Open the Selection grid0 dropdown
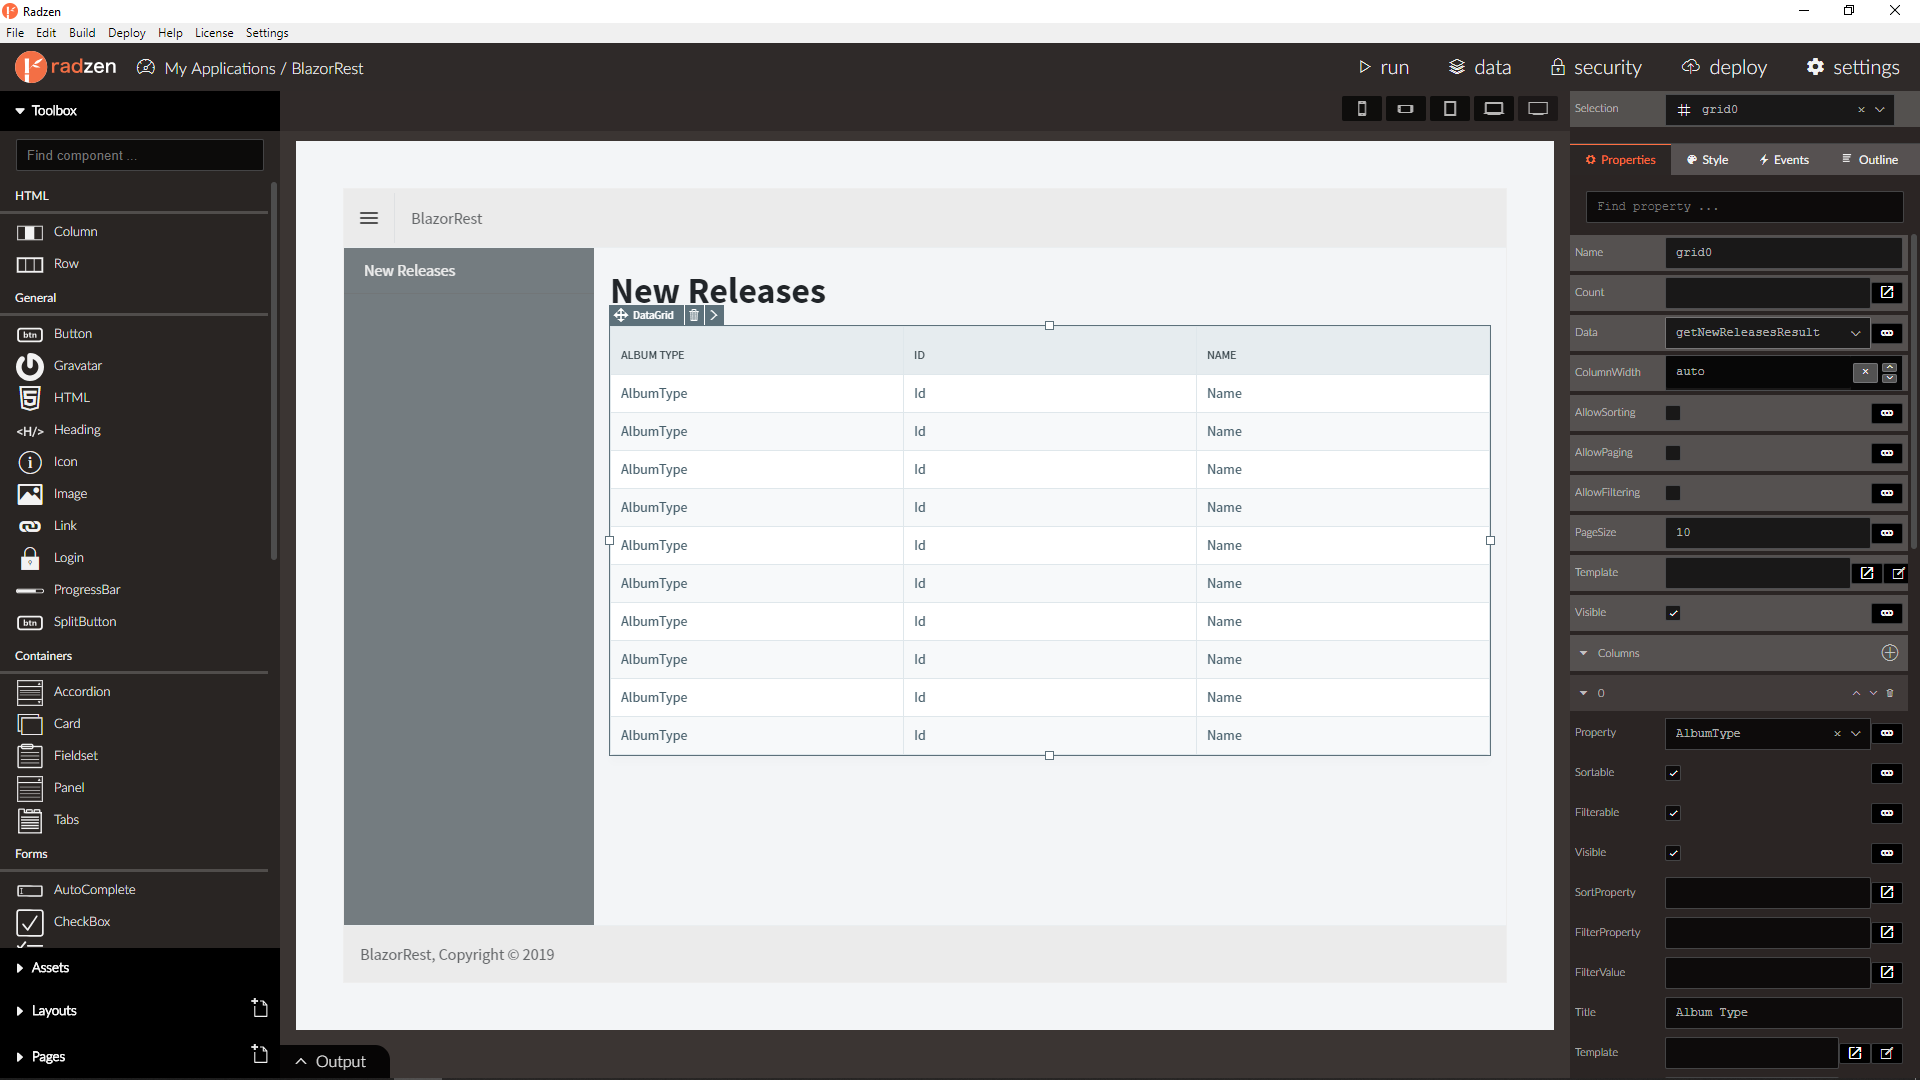The height and width of the screenshot is (1080, 1920). 1880,109
